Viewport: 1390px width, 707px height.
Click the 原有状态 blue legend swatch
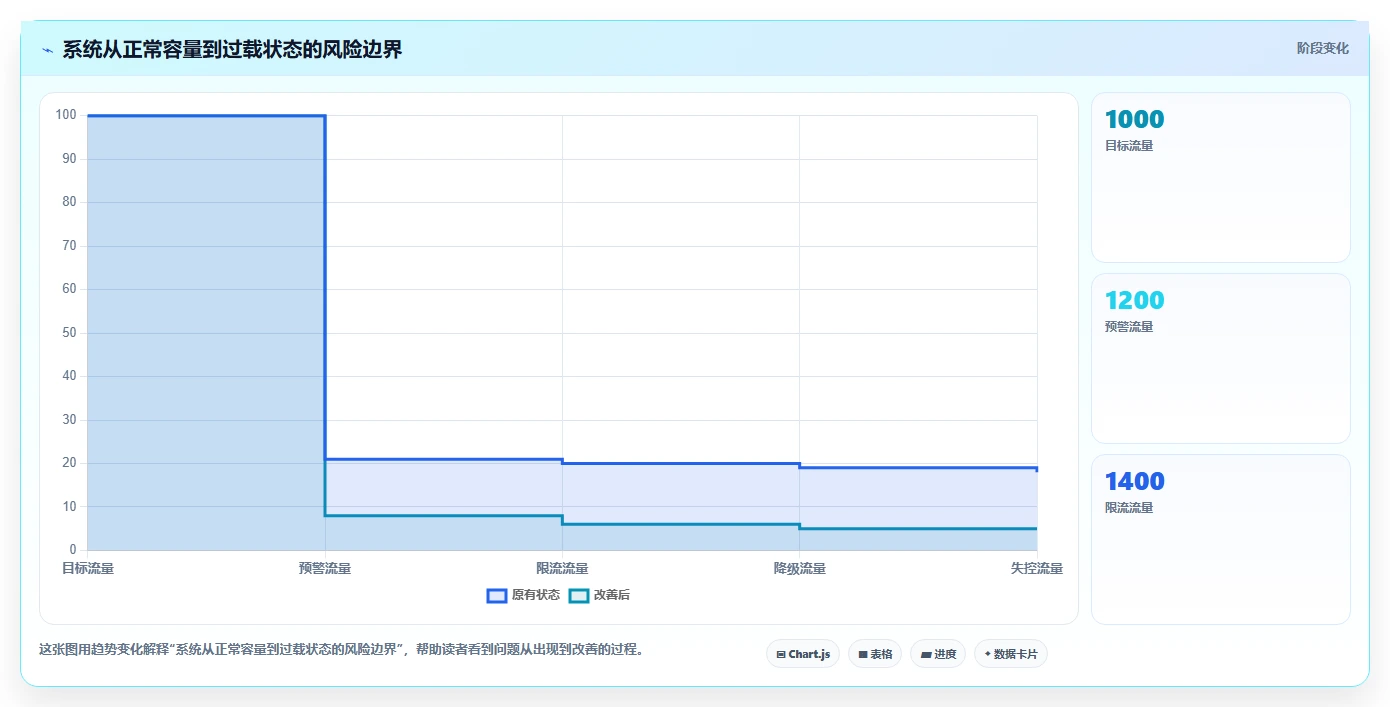pos(497,595)
